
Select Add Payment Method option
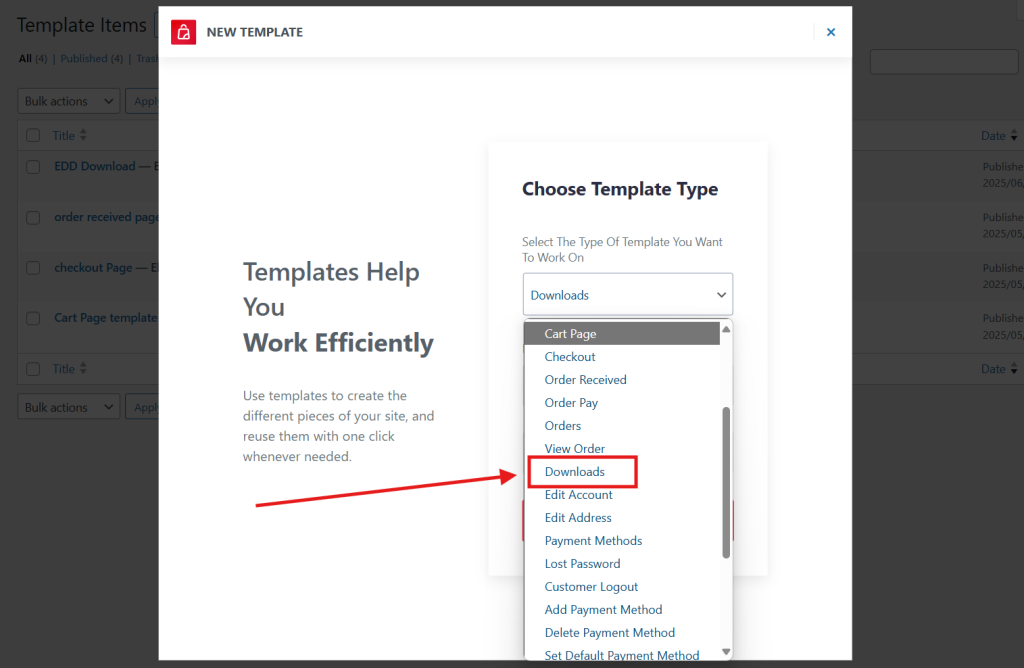(x=622, y=609)
